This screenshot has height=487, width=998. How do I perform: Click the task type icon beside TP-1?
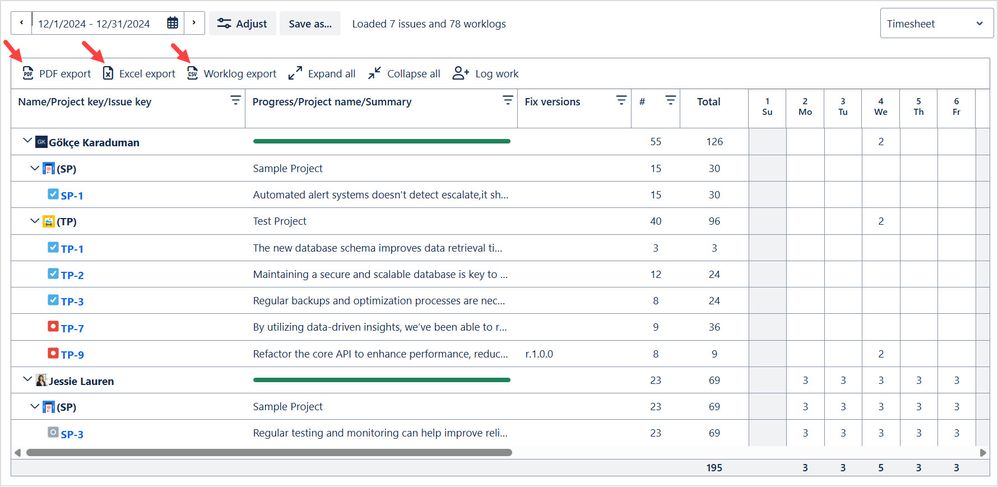53,247
